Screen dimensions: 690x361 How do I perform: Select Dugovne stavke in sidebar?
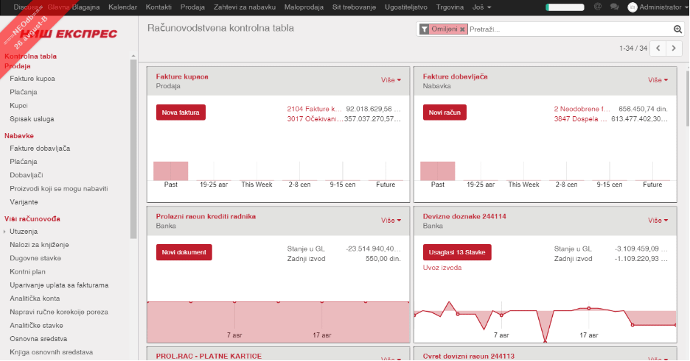pos(35,258)
